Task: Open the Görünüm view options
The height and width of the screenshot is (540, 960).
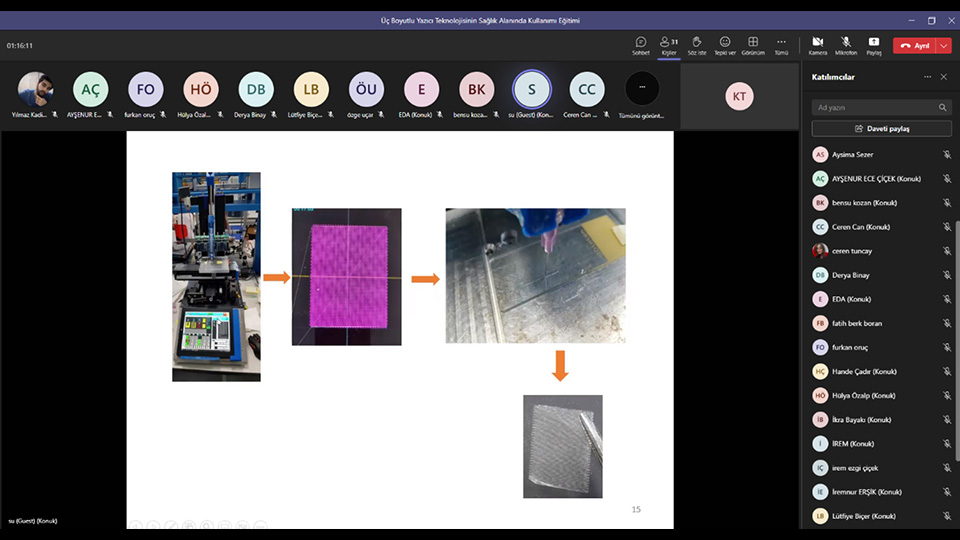Action: (753, 45)
